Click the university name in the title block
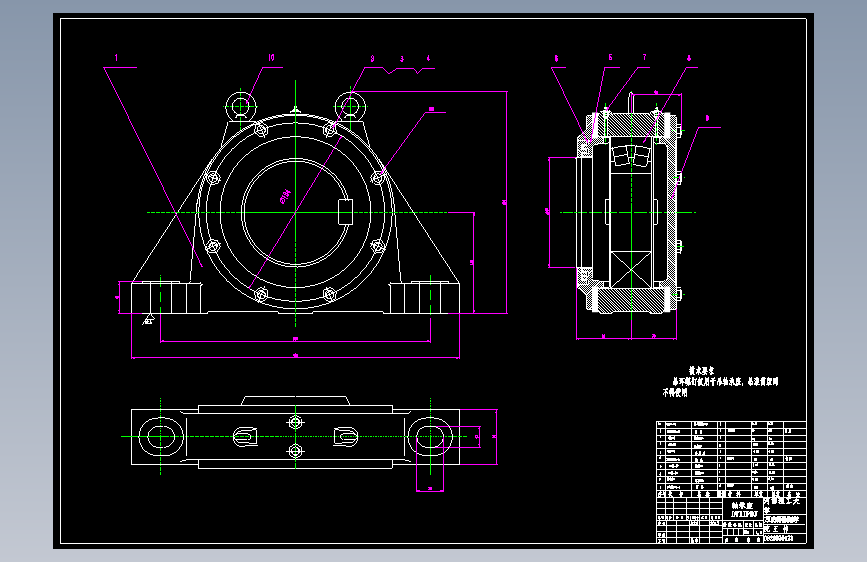This screenshot has width=867, height=562. coord(782,504)
